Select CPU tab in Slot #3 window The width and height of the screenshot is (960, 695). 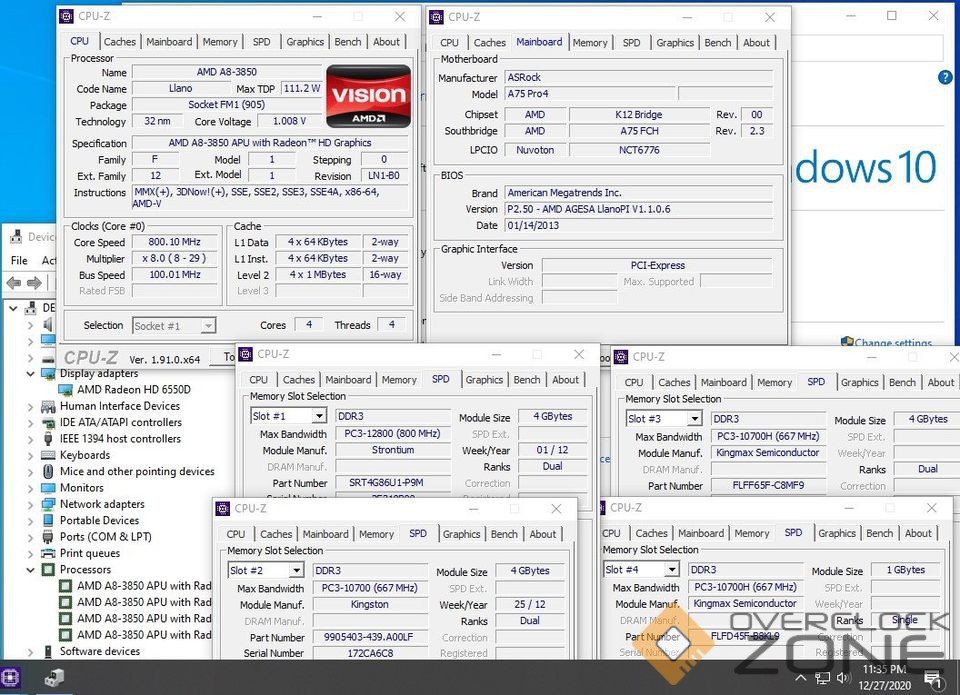(634, 382)
